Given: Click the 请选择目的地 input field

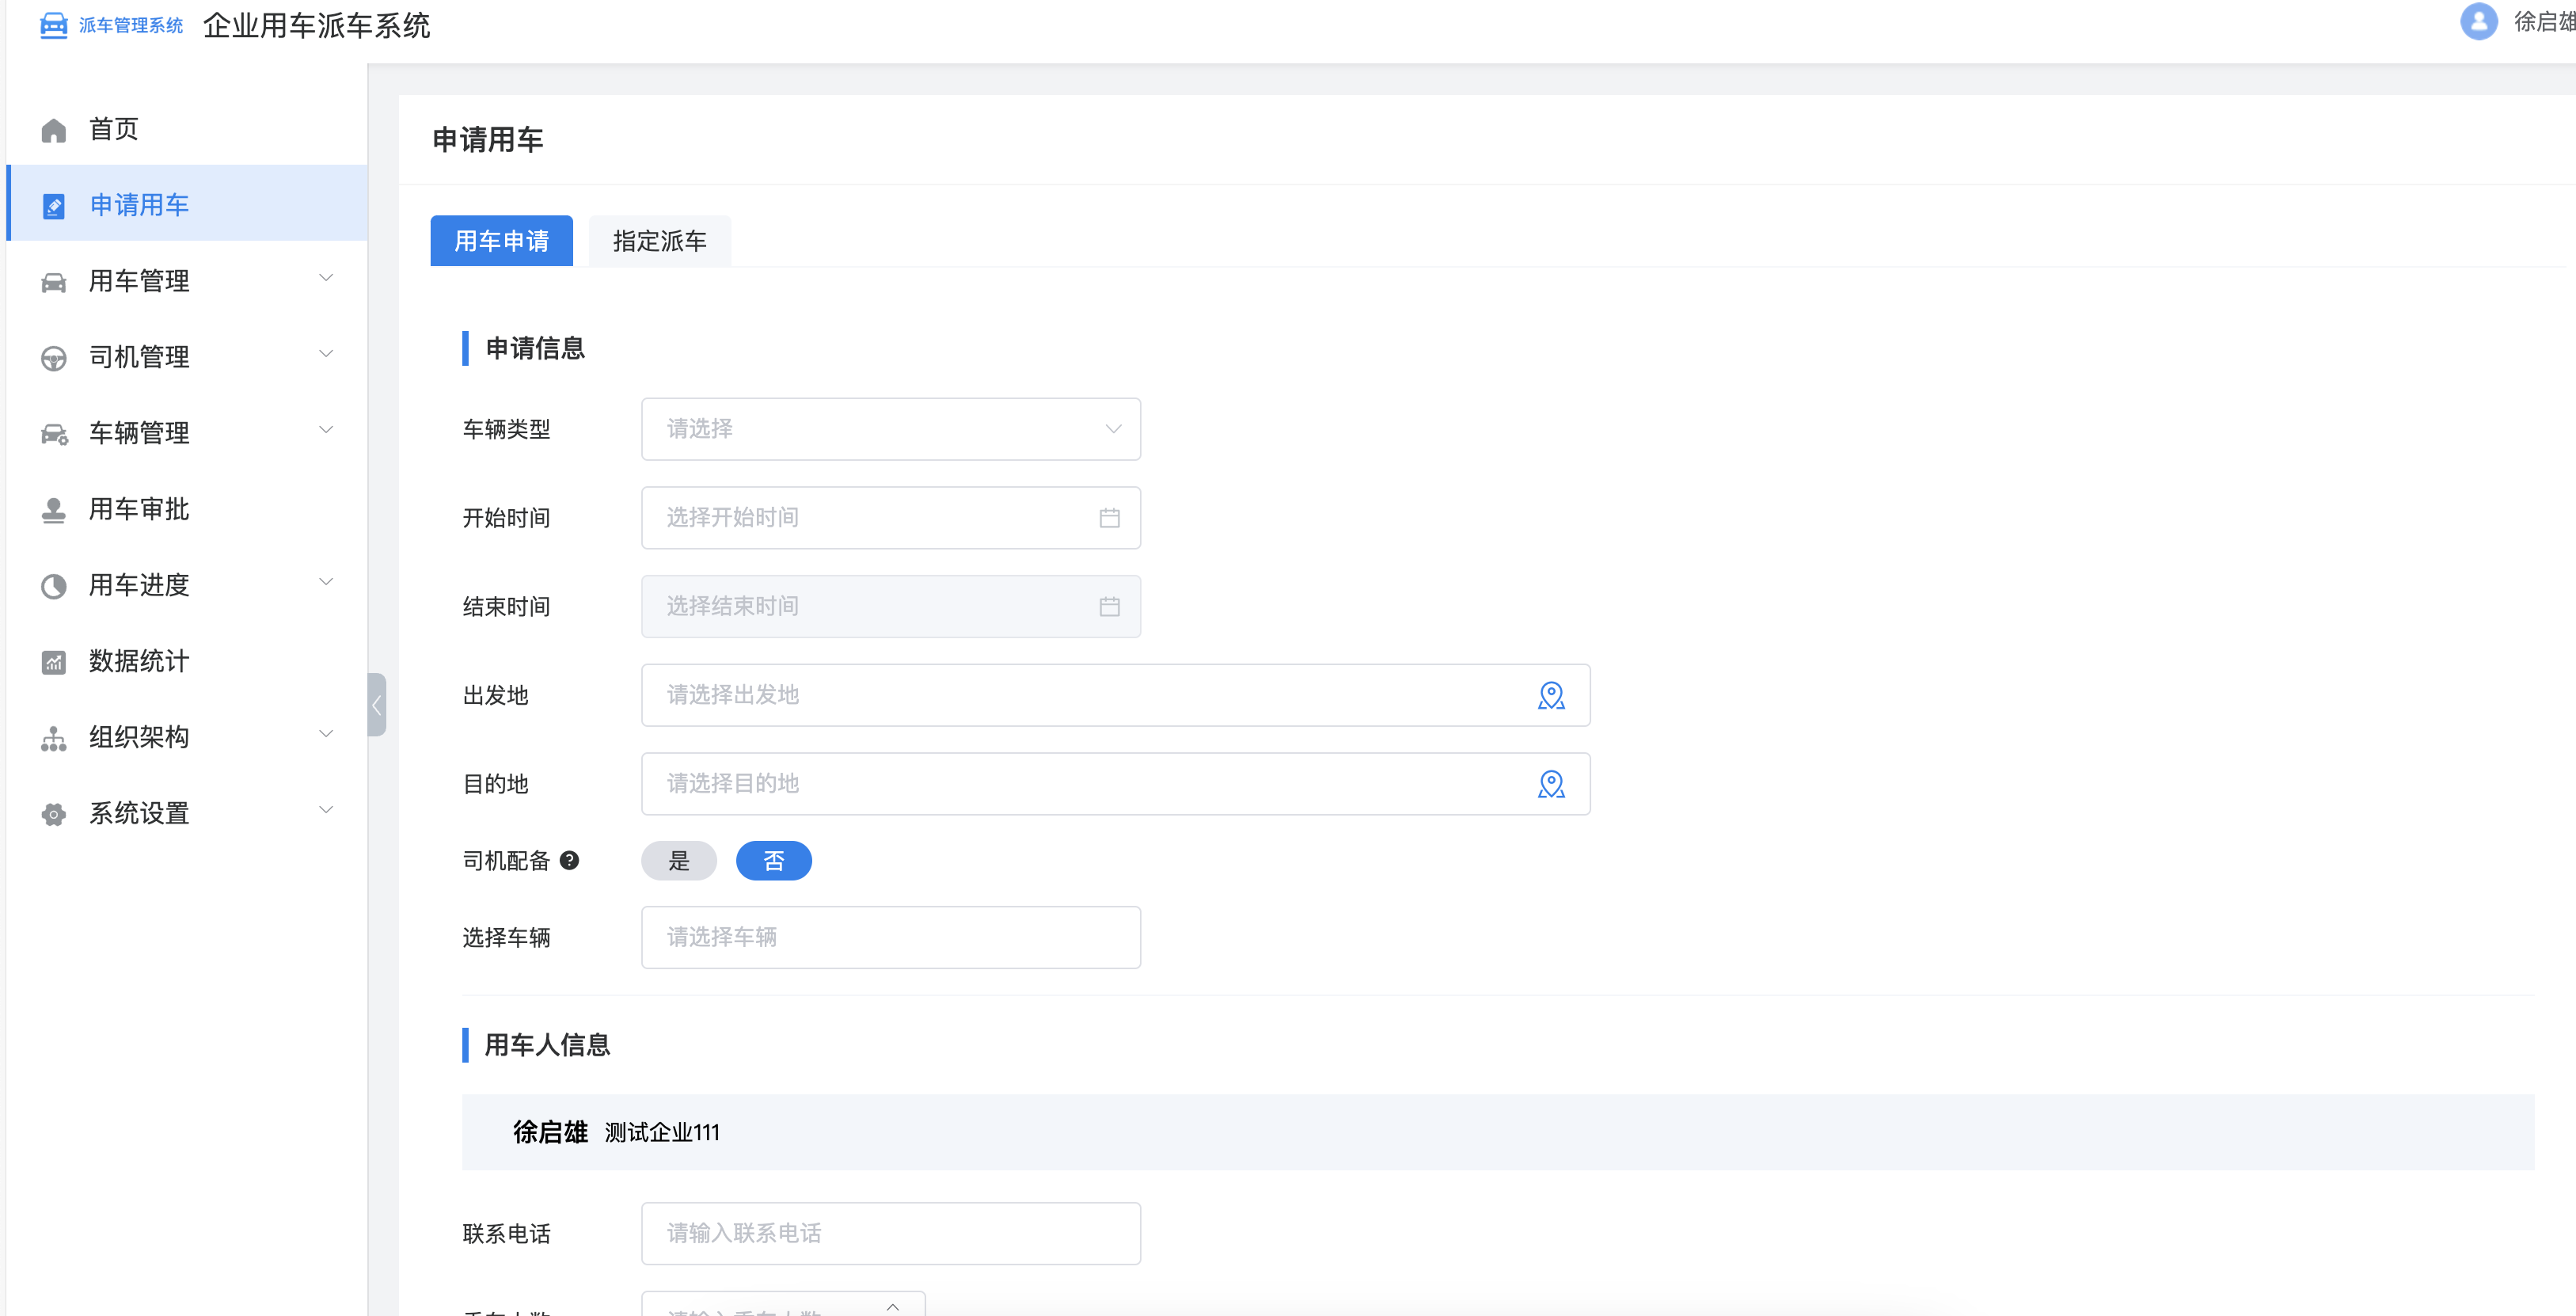Looking at the screenshot, I should (1116, 784).
